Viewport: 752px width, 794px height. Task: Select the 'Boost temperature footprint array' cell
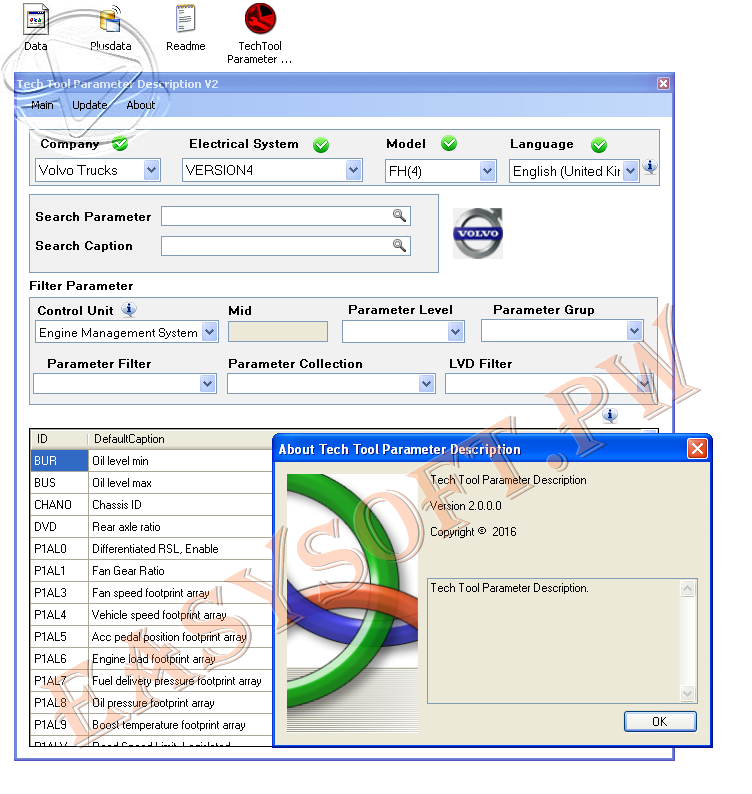click(180, 725)
